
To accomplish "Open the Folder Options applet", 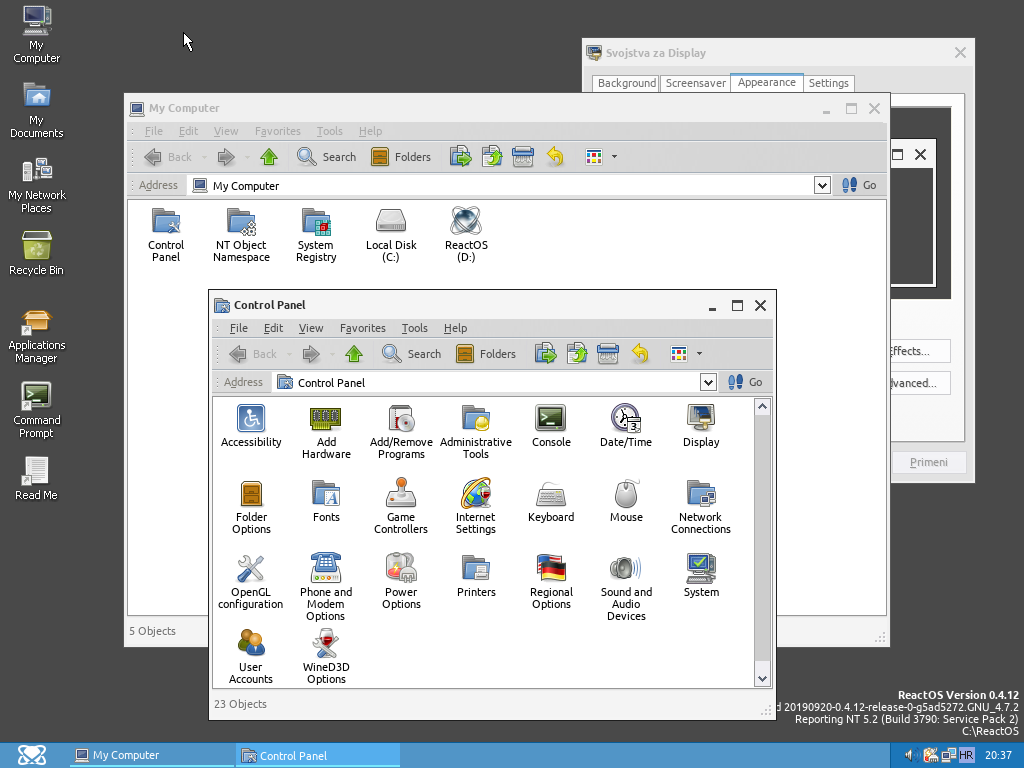I will [x=251, y=507].
